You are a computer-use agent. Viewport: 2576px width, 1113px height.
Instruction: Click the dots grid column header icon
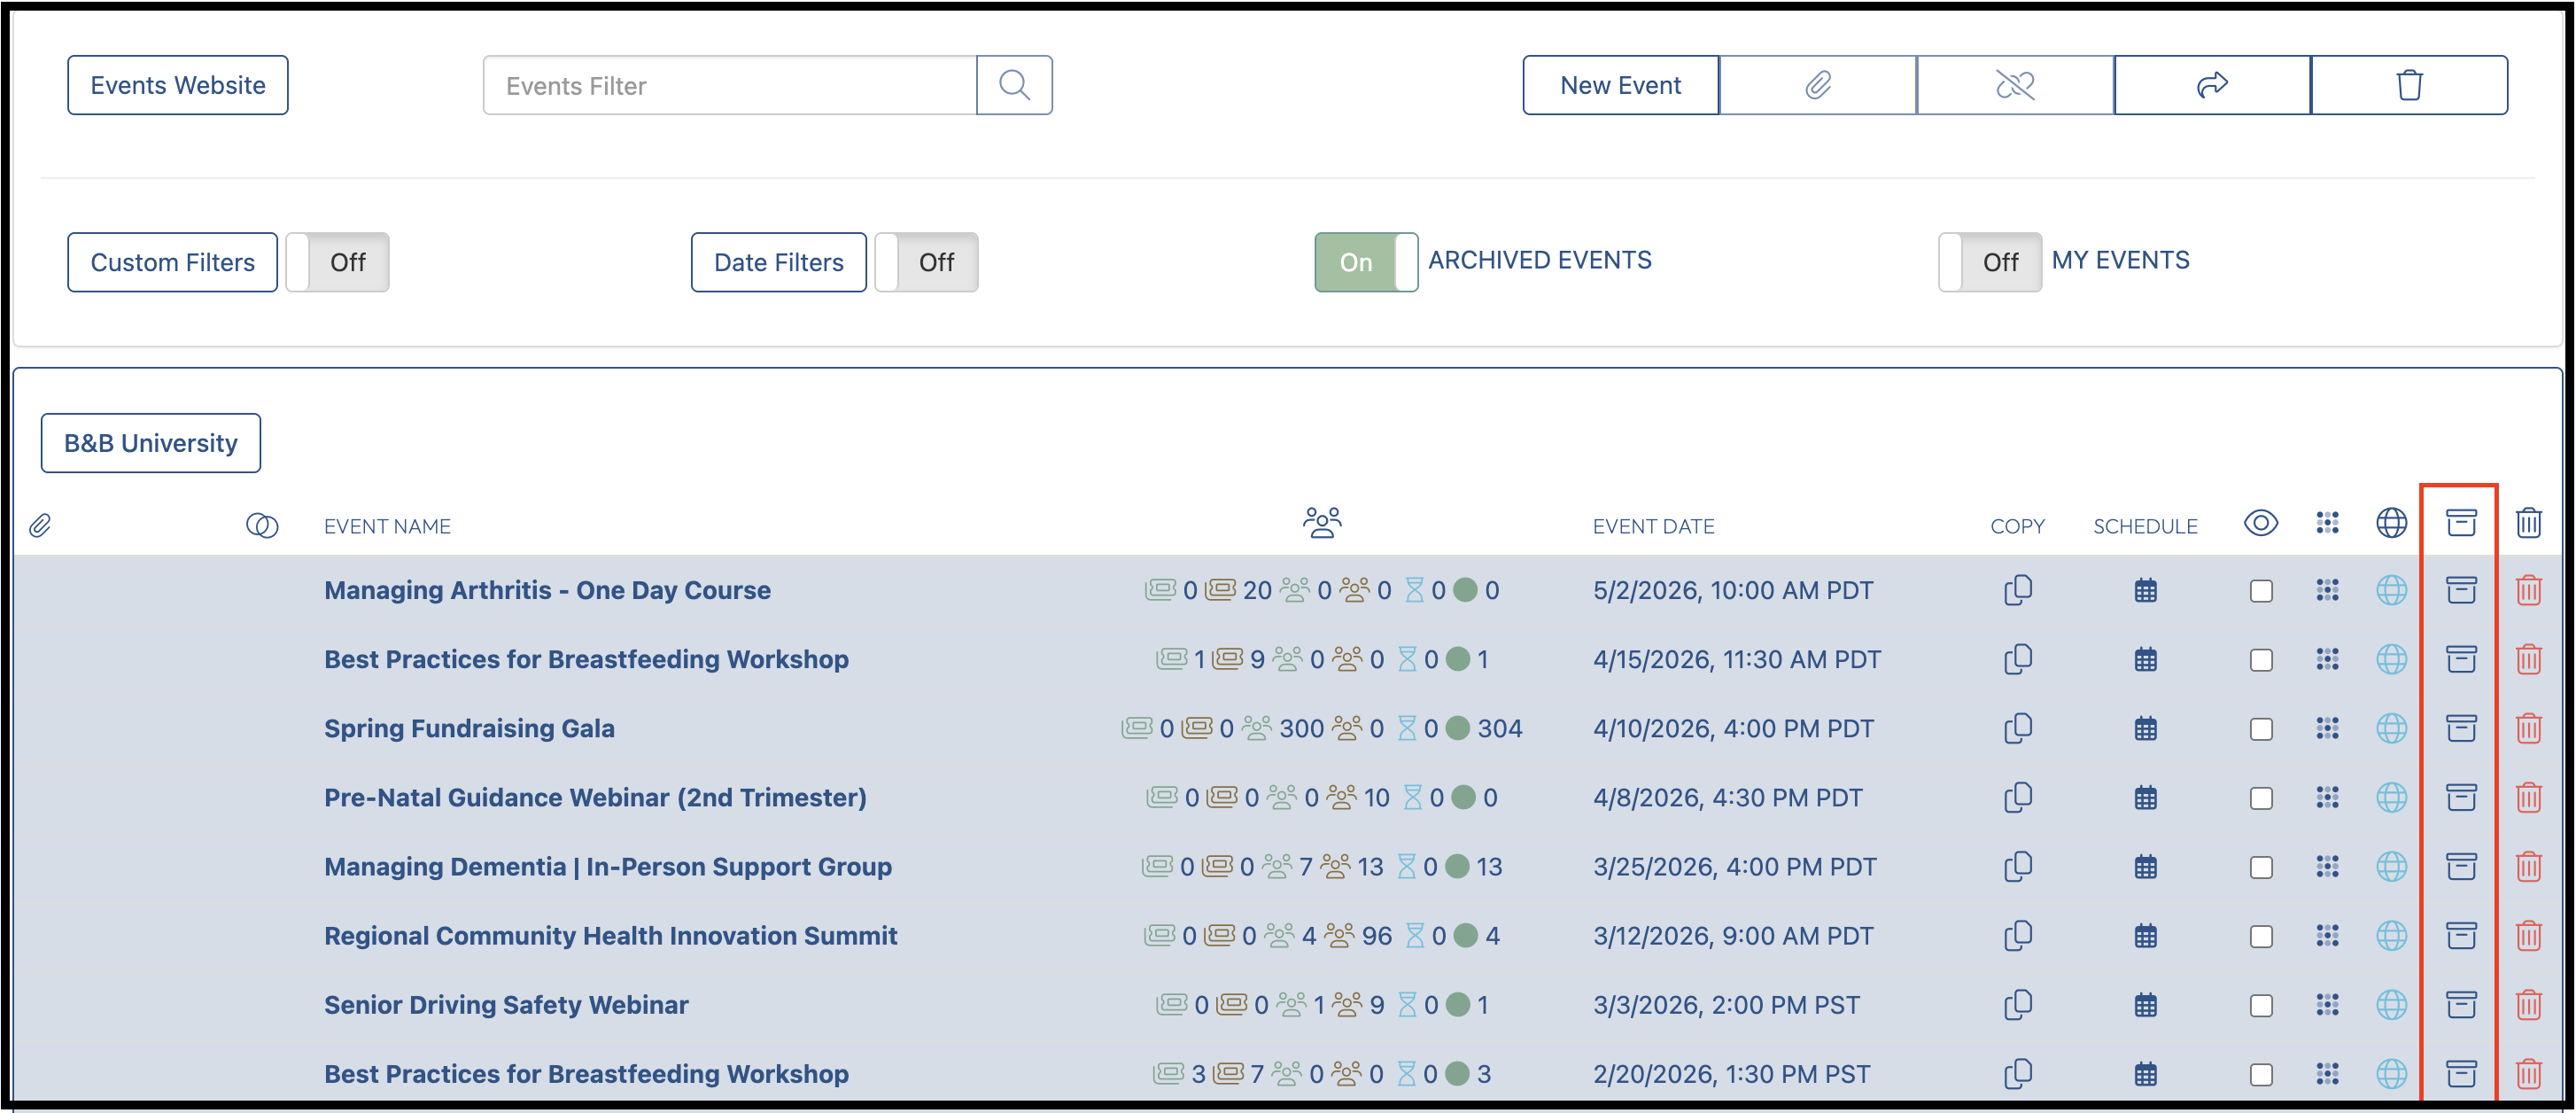[2327, 523]
